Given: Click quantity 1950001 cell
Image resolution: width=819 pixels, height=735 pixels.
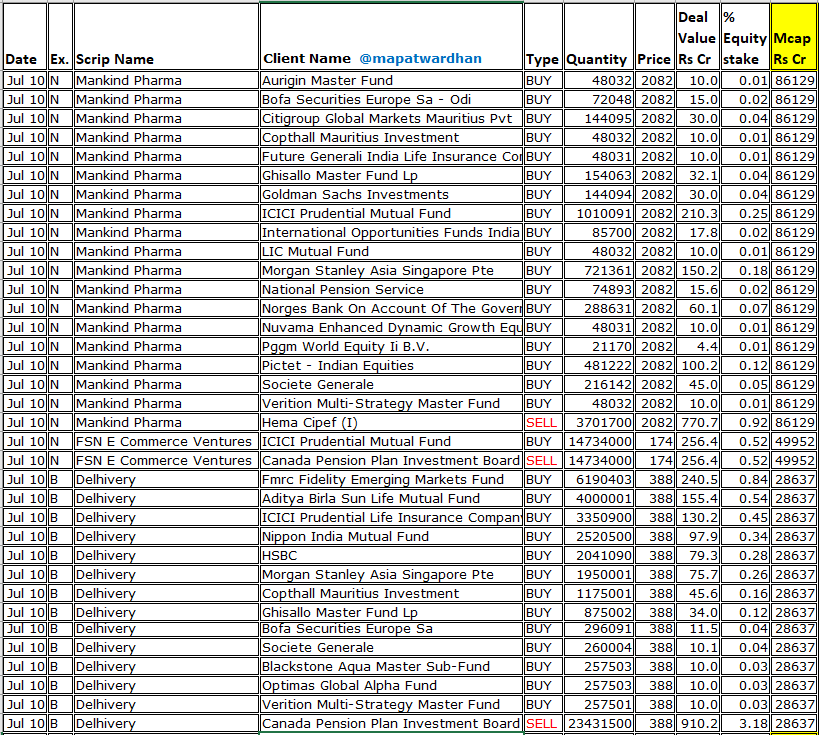Looking at the screenshot, I should tap(599, 575).
